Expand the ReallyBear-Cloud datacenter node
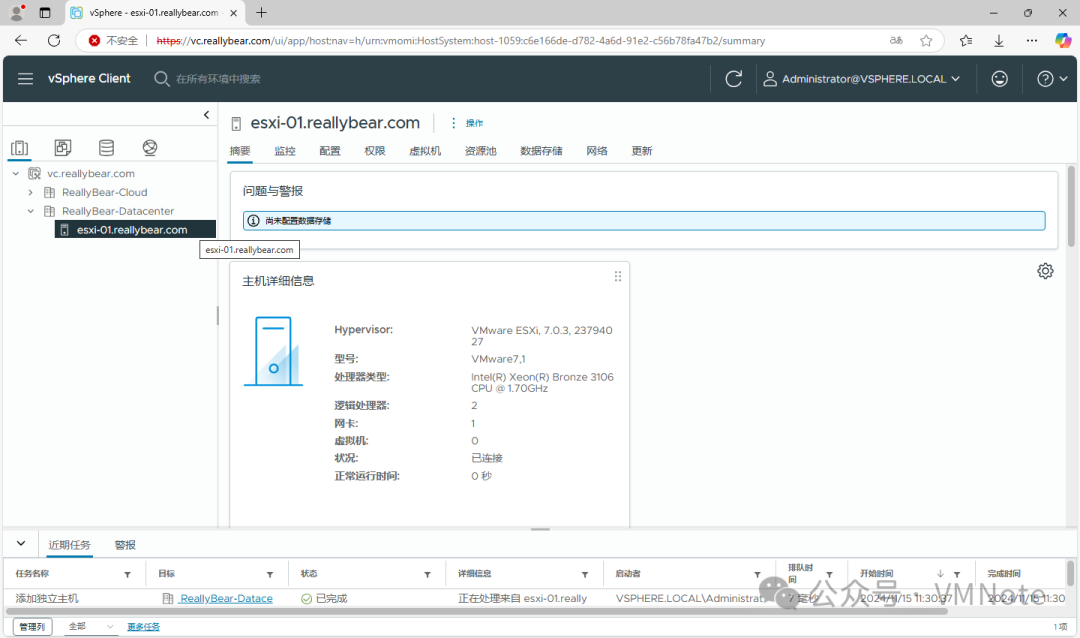The width and height of the screenshot is (1080, 638). pos(30,192)
